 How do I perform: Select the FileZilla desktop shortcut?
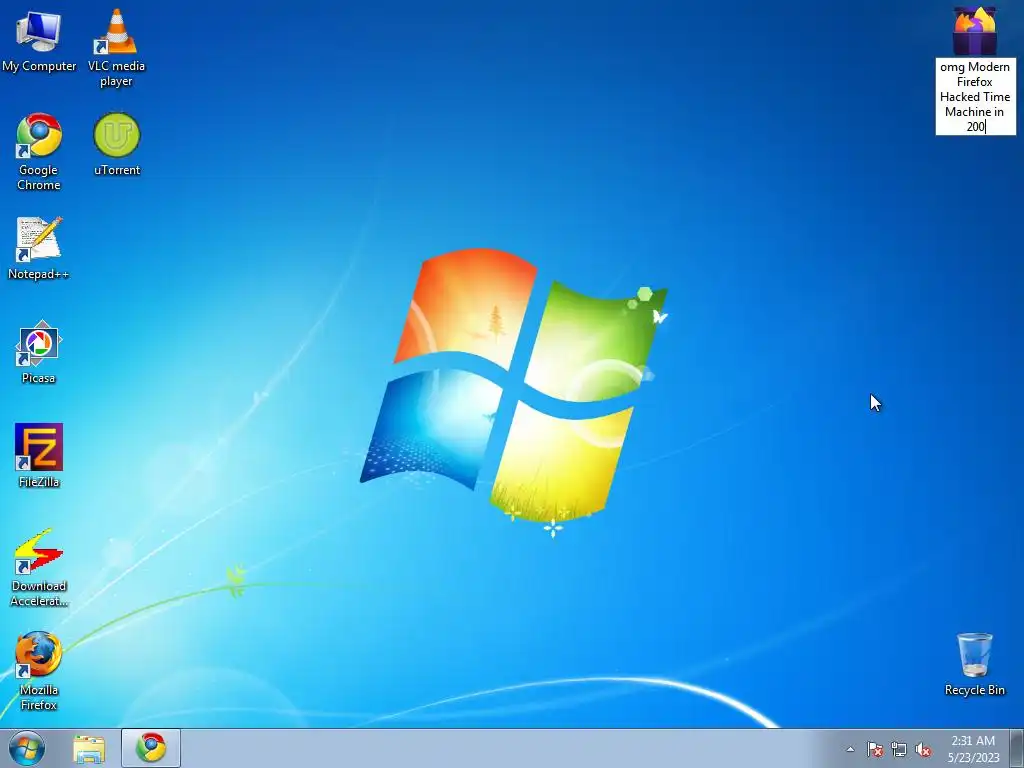[39, 456]
